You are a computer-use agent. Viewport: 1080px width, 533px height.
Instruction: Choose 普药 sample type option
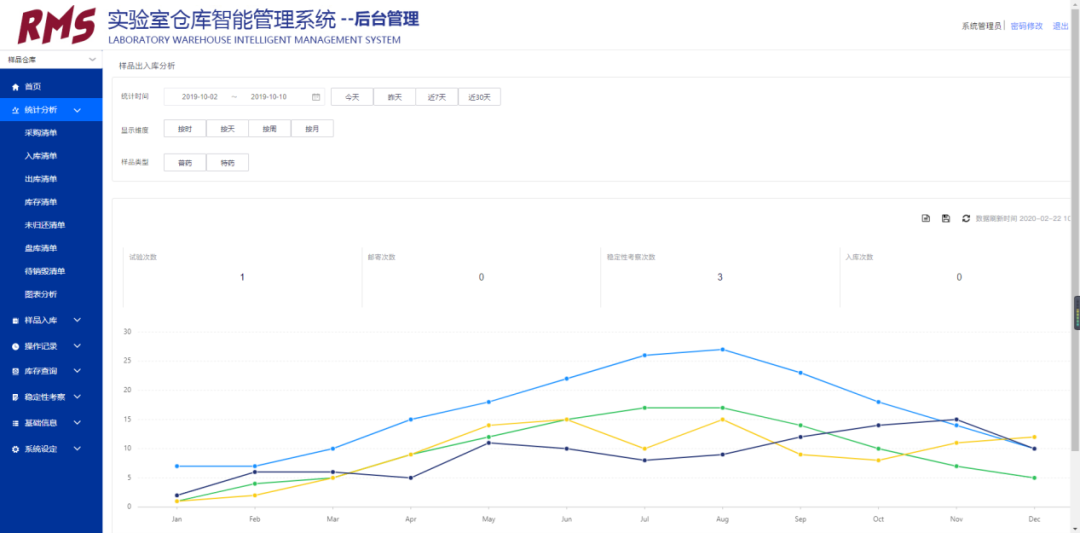coord(185,162)
